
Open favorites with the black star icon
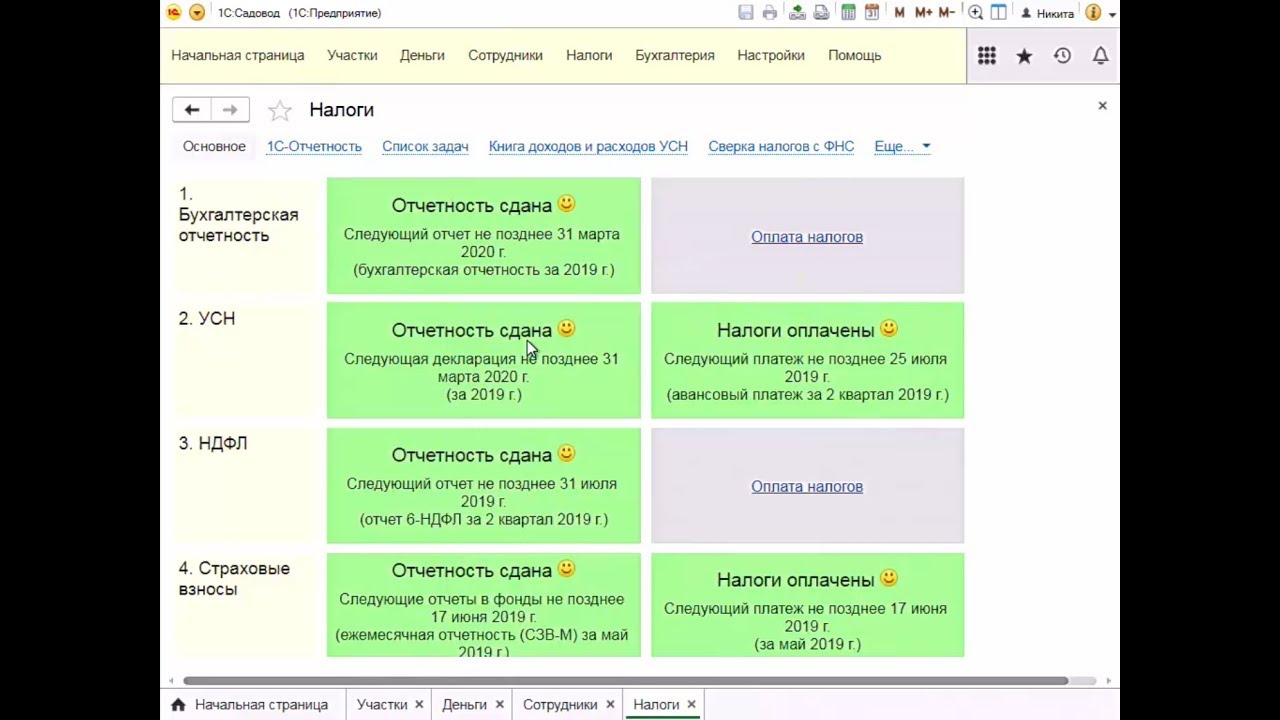click(x=1024, y=56)
